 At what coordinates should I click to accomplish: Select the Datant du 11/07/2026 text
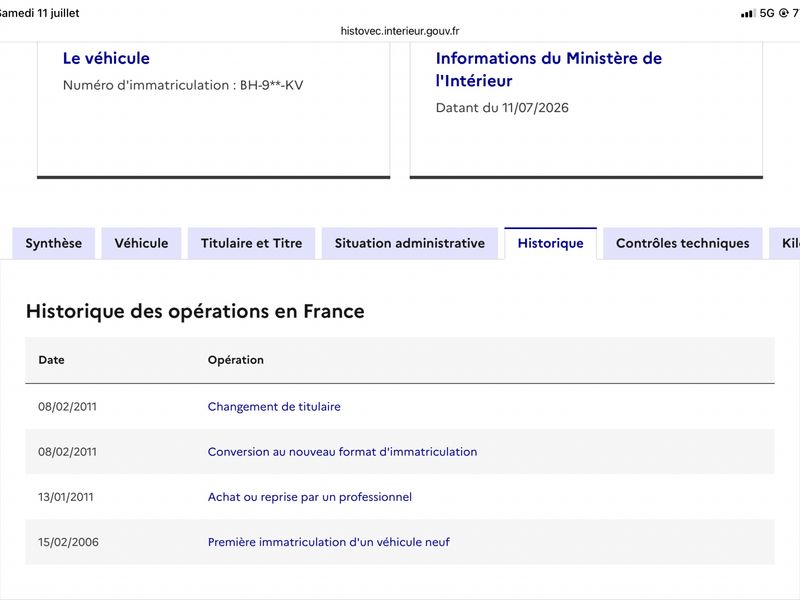click(x=502, y=108)
